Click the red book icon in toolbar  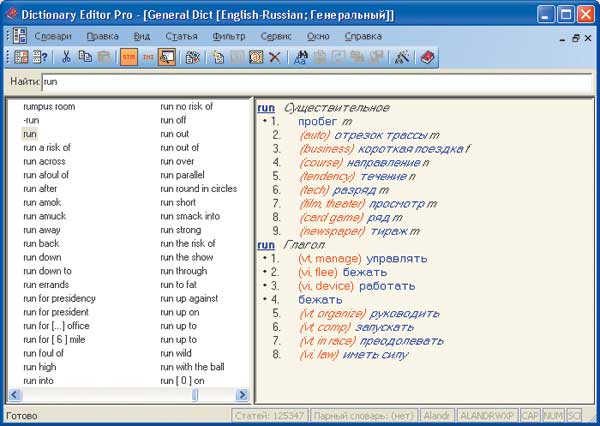tap(427, 57)
